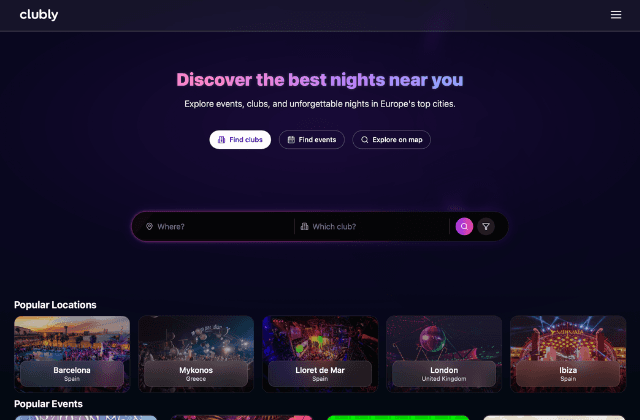Switch to the Find events tab
The image size is (640, 420).
pyautogui.click(x=312, y=140)
